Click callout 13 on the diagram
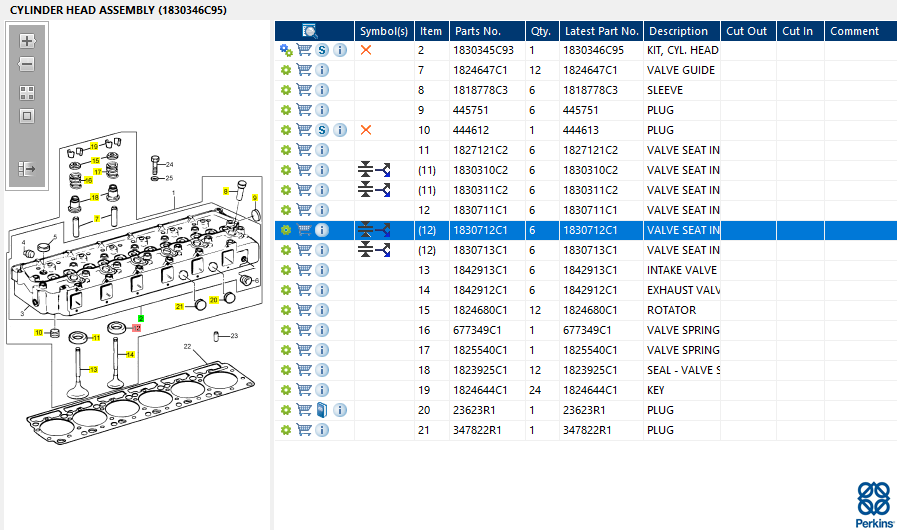The width and height of the screenshot is (897, 530). point(95,369)
